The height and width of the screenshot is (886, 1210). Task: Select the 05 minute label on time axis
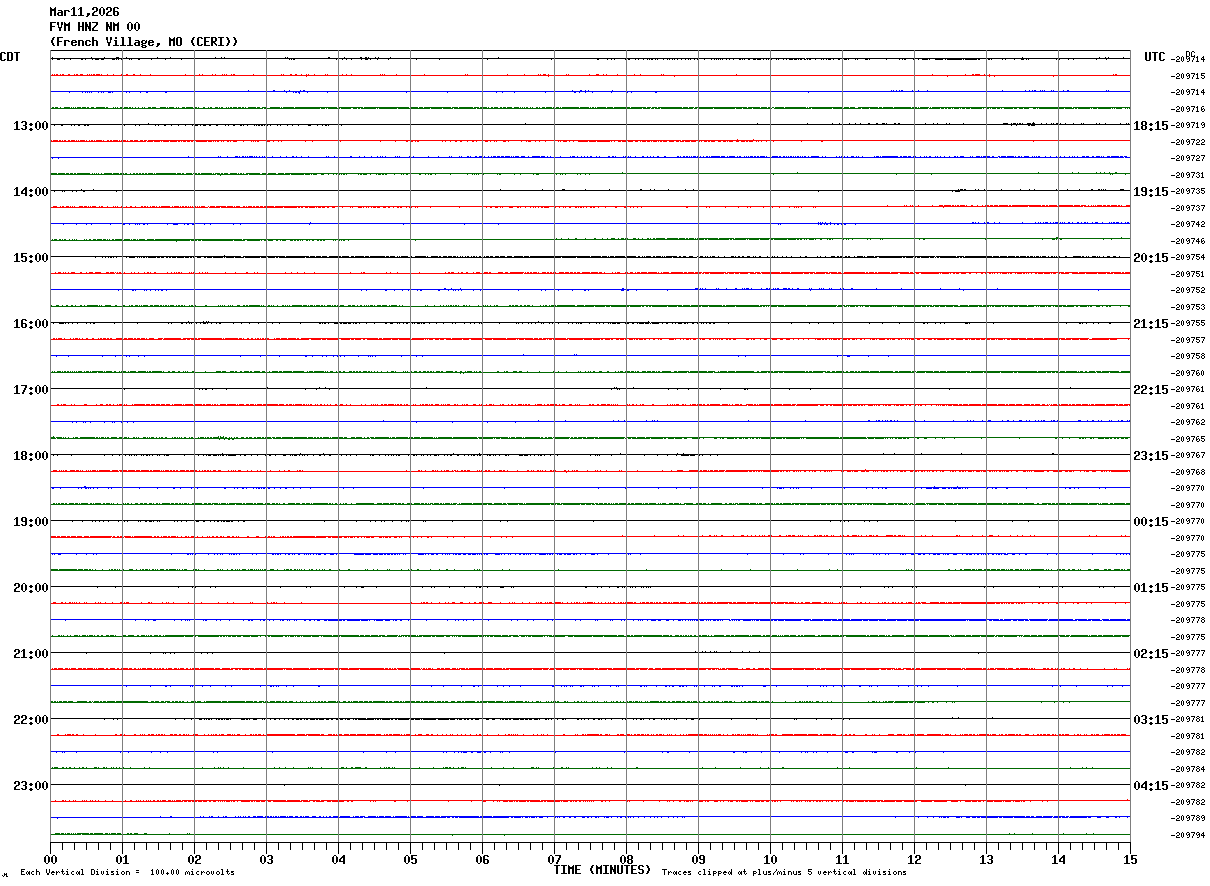click(x=410, y=859)
